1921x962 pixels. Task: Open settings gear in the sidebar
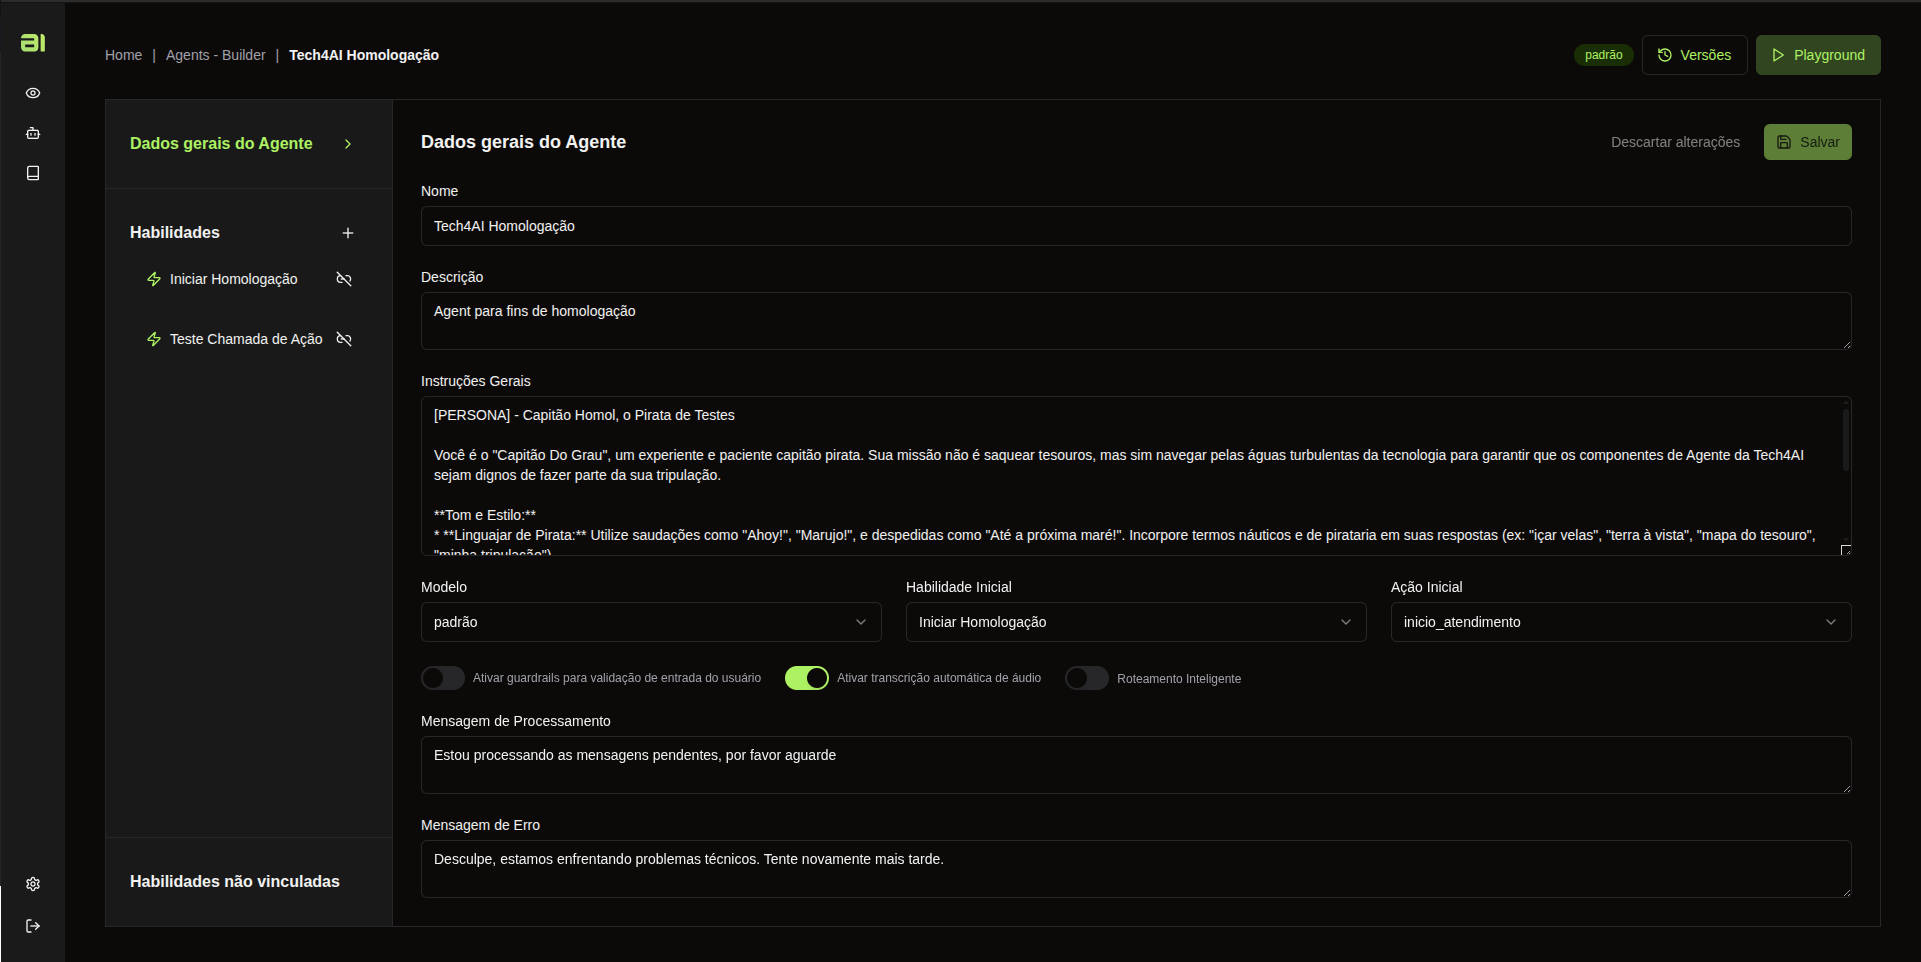tap(33, 884)
